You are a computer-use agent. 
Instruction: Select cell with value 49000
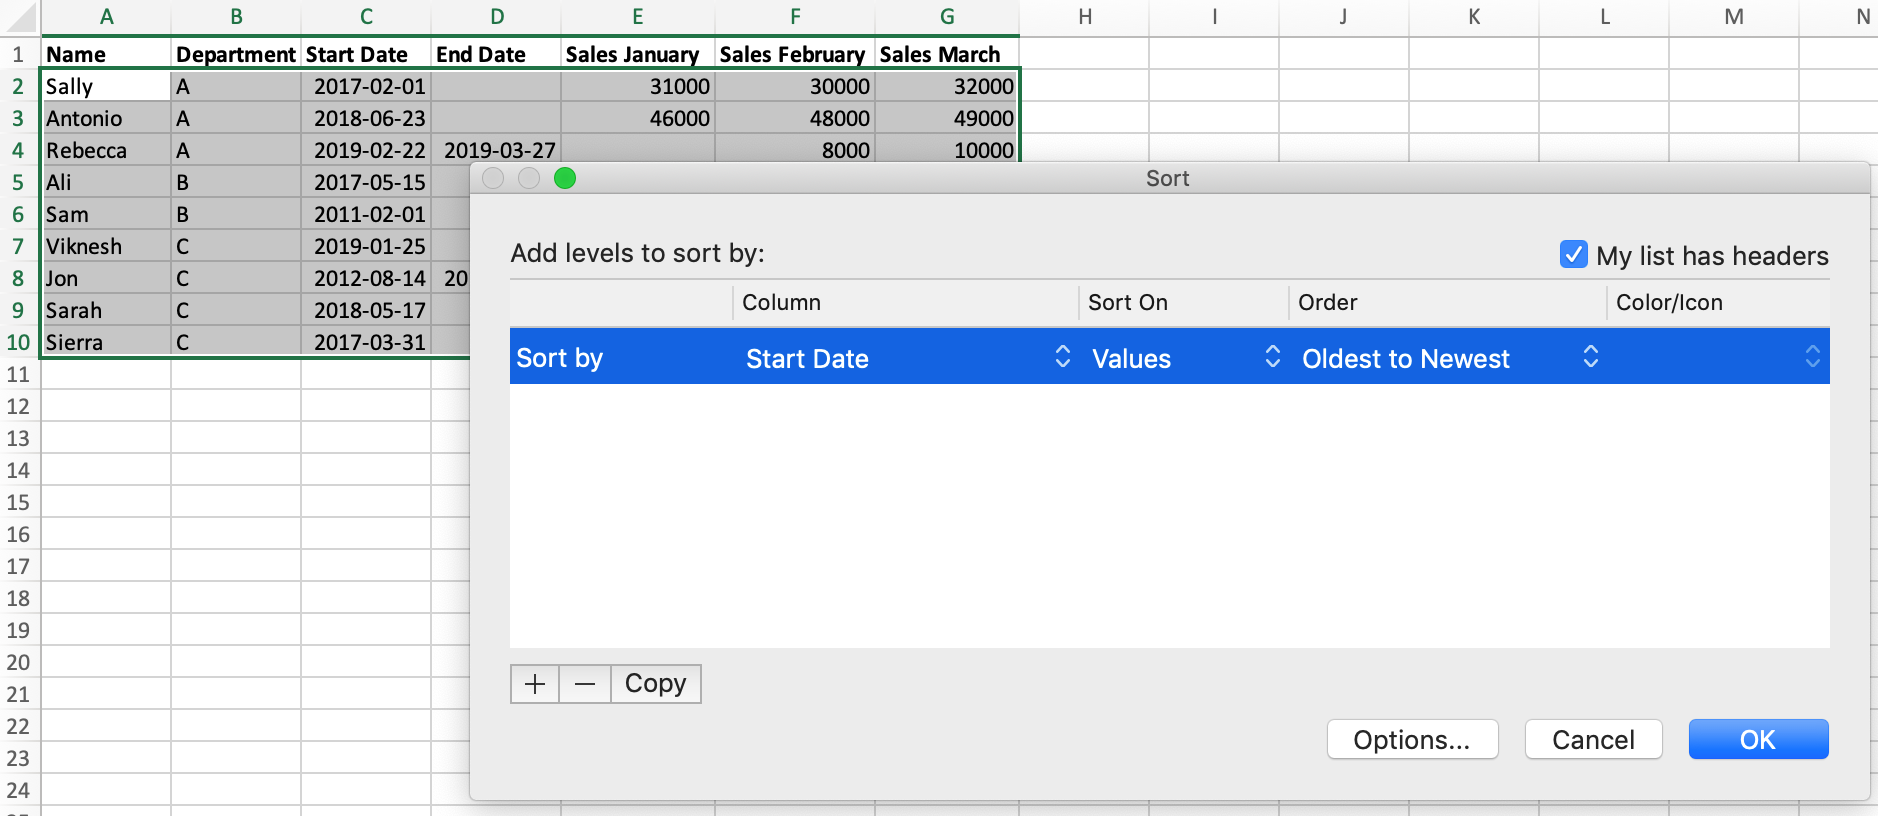pyautogui.click(x=946, y=119)
